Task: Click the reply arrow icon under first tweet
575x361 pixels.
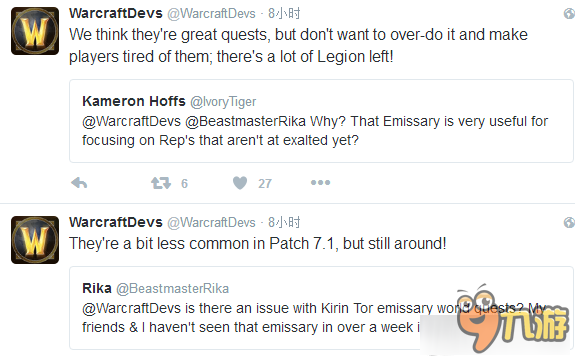Action: [79, 183]
